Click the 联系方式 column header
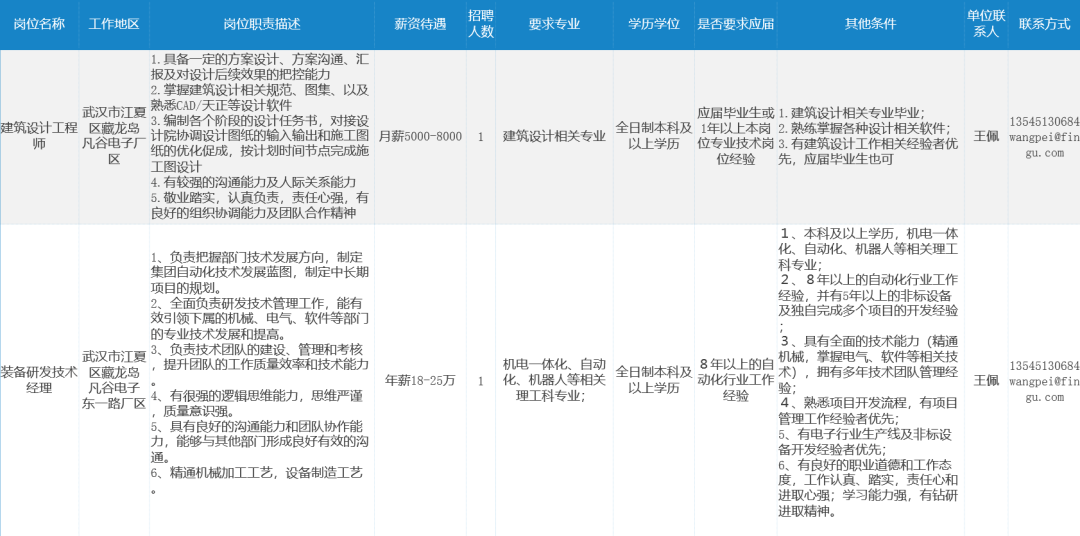1080x536 pixels. [1044, 24]
